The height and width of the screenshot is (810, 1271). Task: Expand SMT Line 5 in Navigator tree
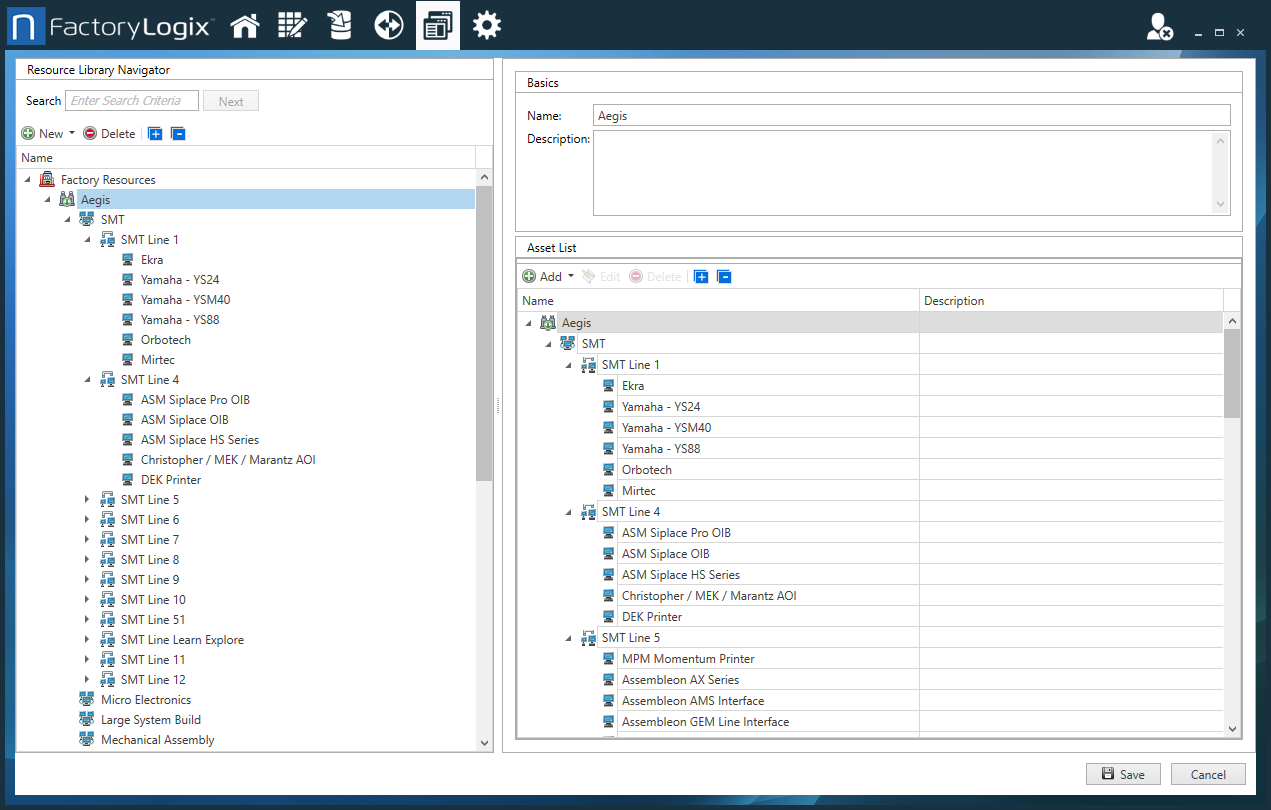coord(87,500)
